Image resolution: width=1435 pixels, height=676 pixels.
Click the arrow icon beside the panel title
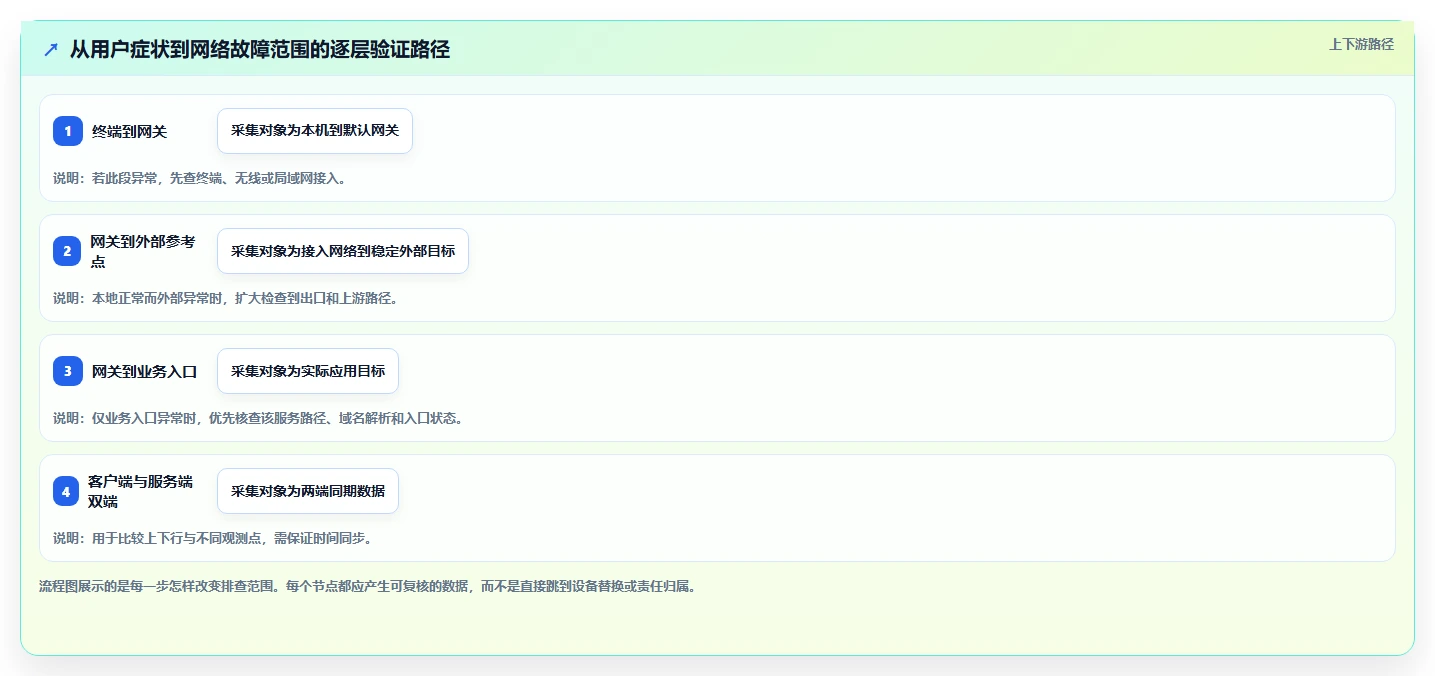[51, 50]
